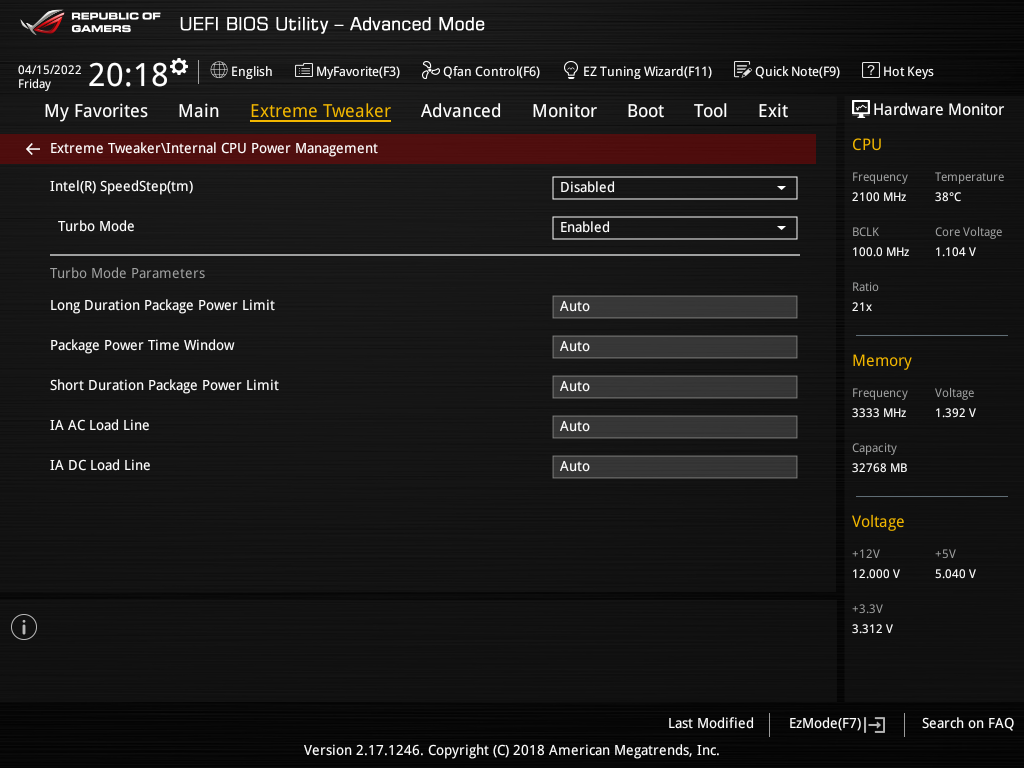Click the EzMode exit arrow icon
1024x768 pixels.
tap(875, 724)
